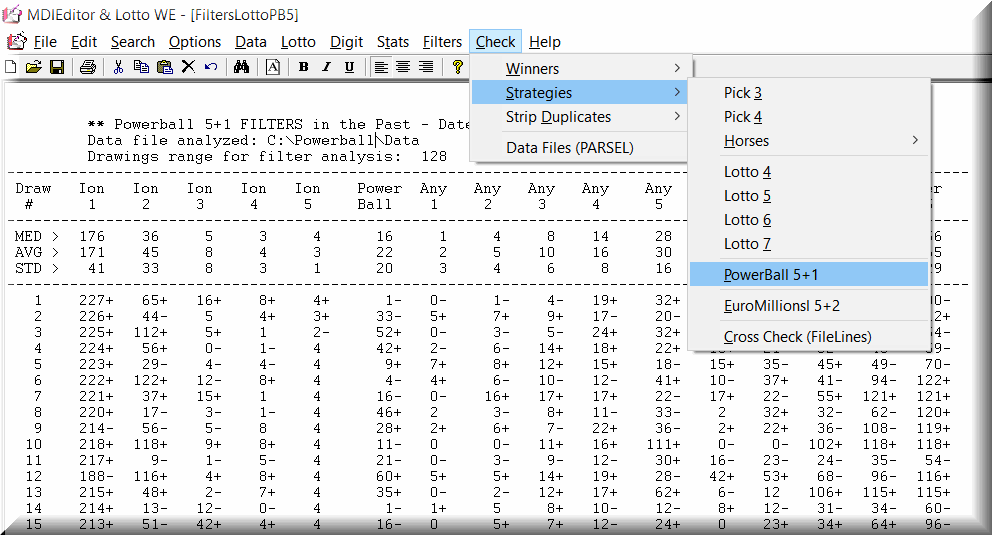Undo with the blue arrow icon
The image size is (992, 535).
[x=211, y=66]
